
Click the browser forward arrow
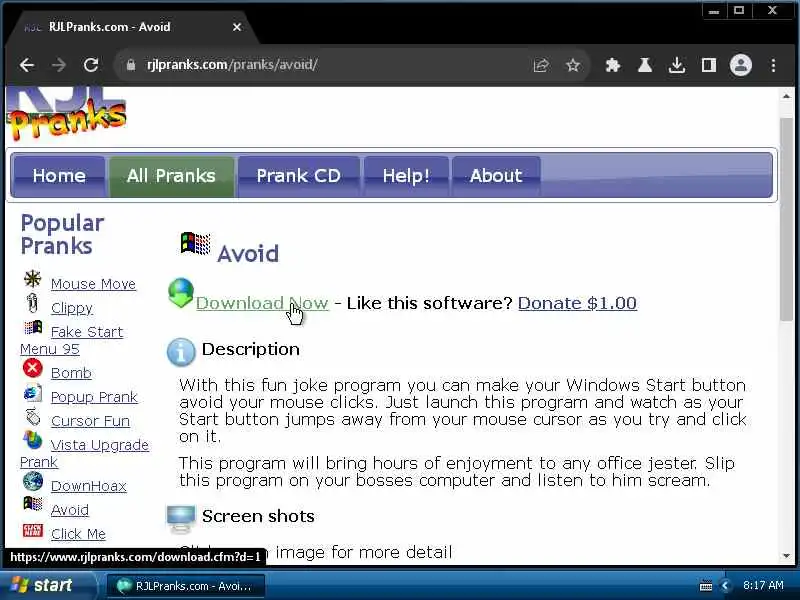[59, 65]
